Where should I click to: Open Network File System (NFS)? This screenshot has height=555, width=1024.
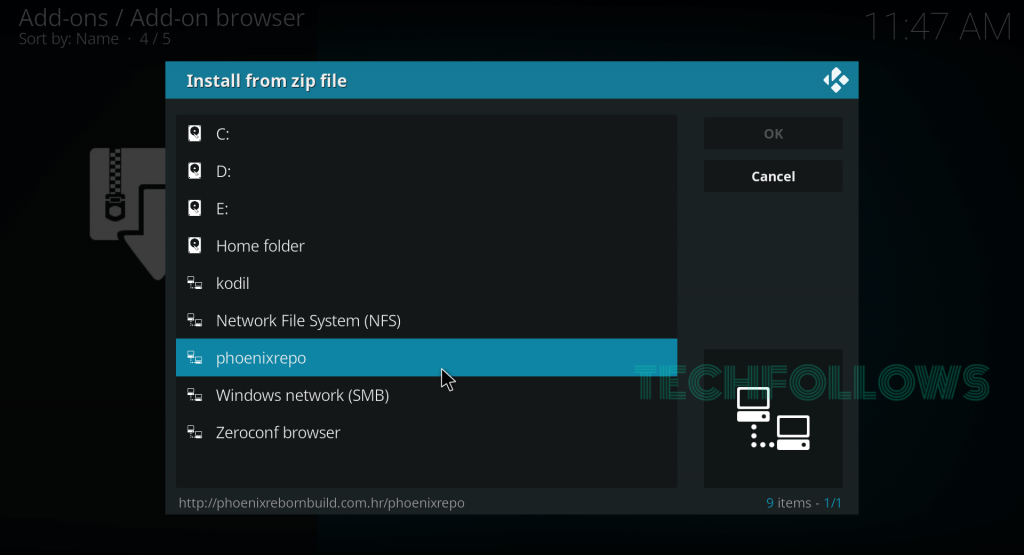(x=426, y=320)
